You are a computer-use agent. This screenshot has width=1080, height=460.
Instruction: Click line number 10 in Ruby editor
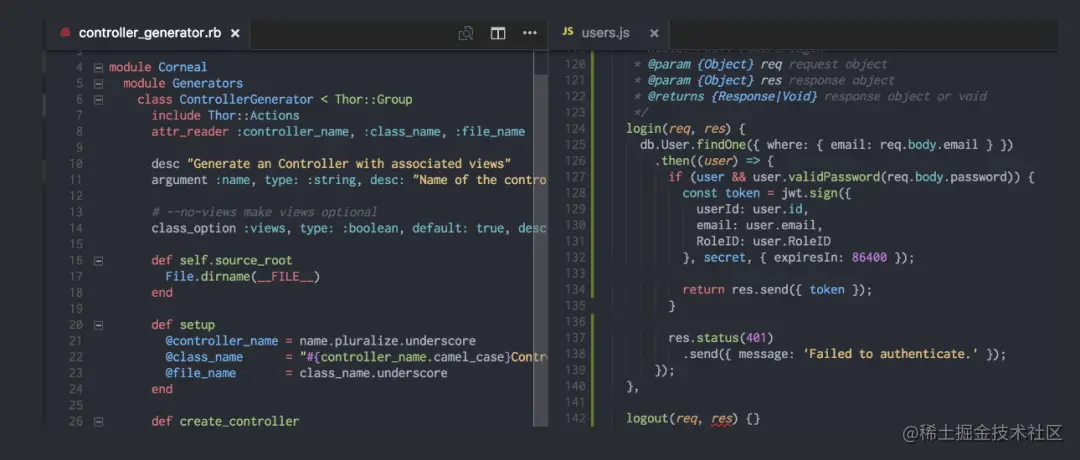76,164
